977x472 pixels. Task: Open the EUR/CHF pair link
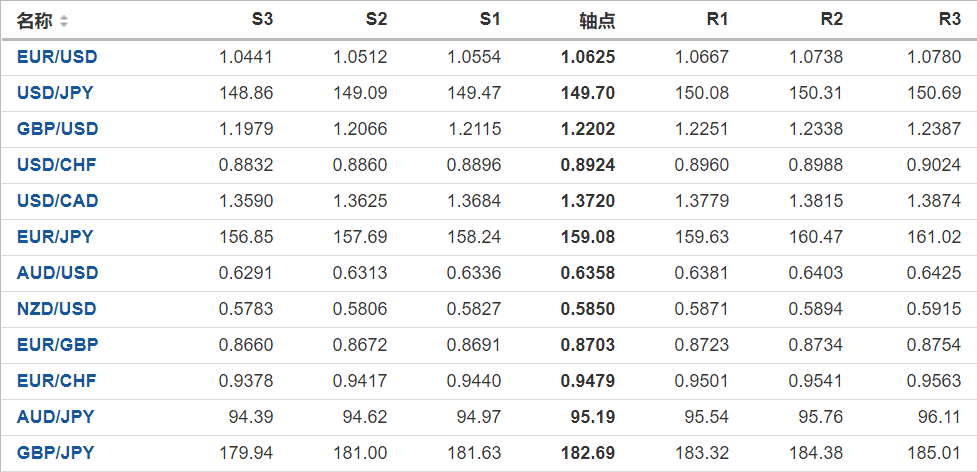point(57,381)
